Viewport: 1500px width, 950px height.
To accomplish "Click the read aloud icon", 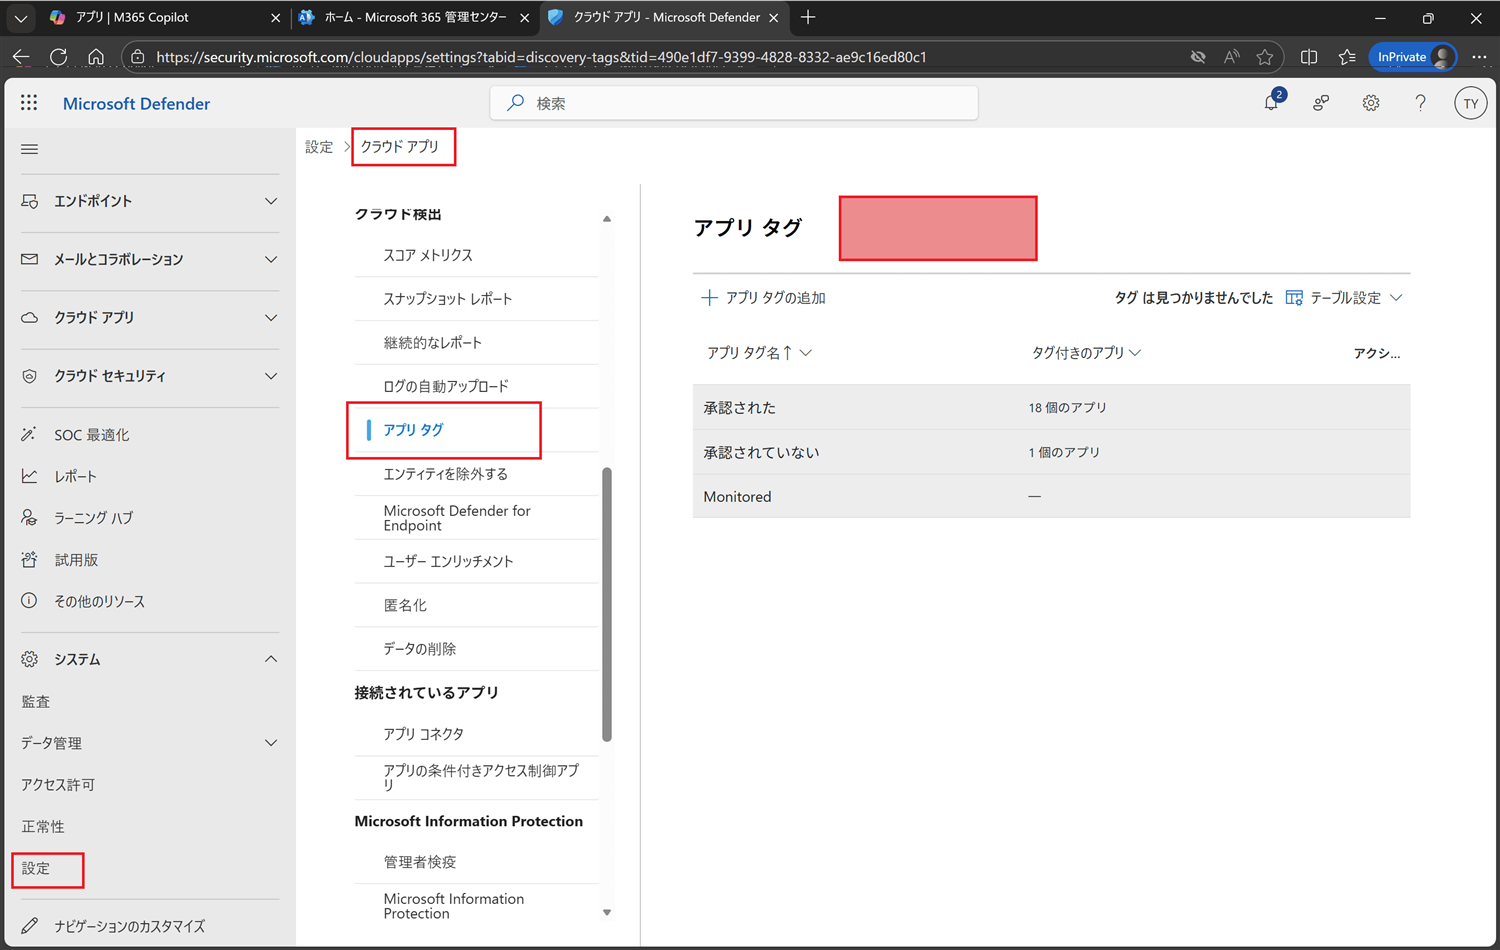I will pos(1232,57).
